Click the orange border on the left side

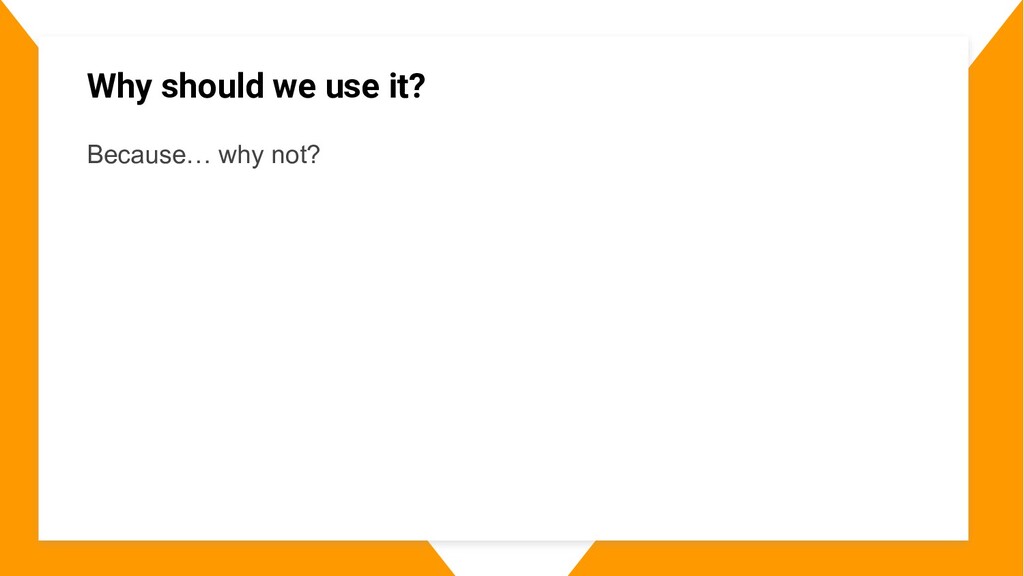click(x=18, y=294)
